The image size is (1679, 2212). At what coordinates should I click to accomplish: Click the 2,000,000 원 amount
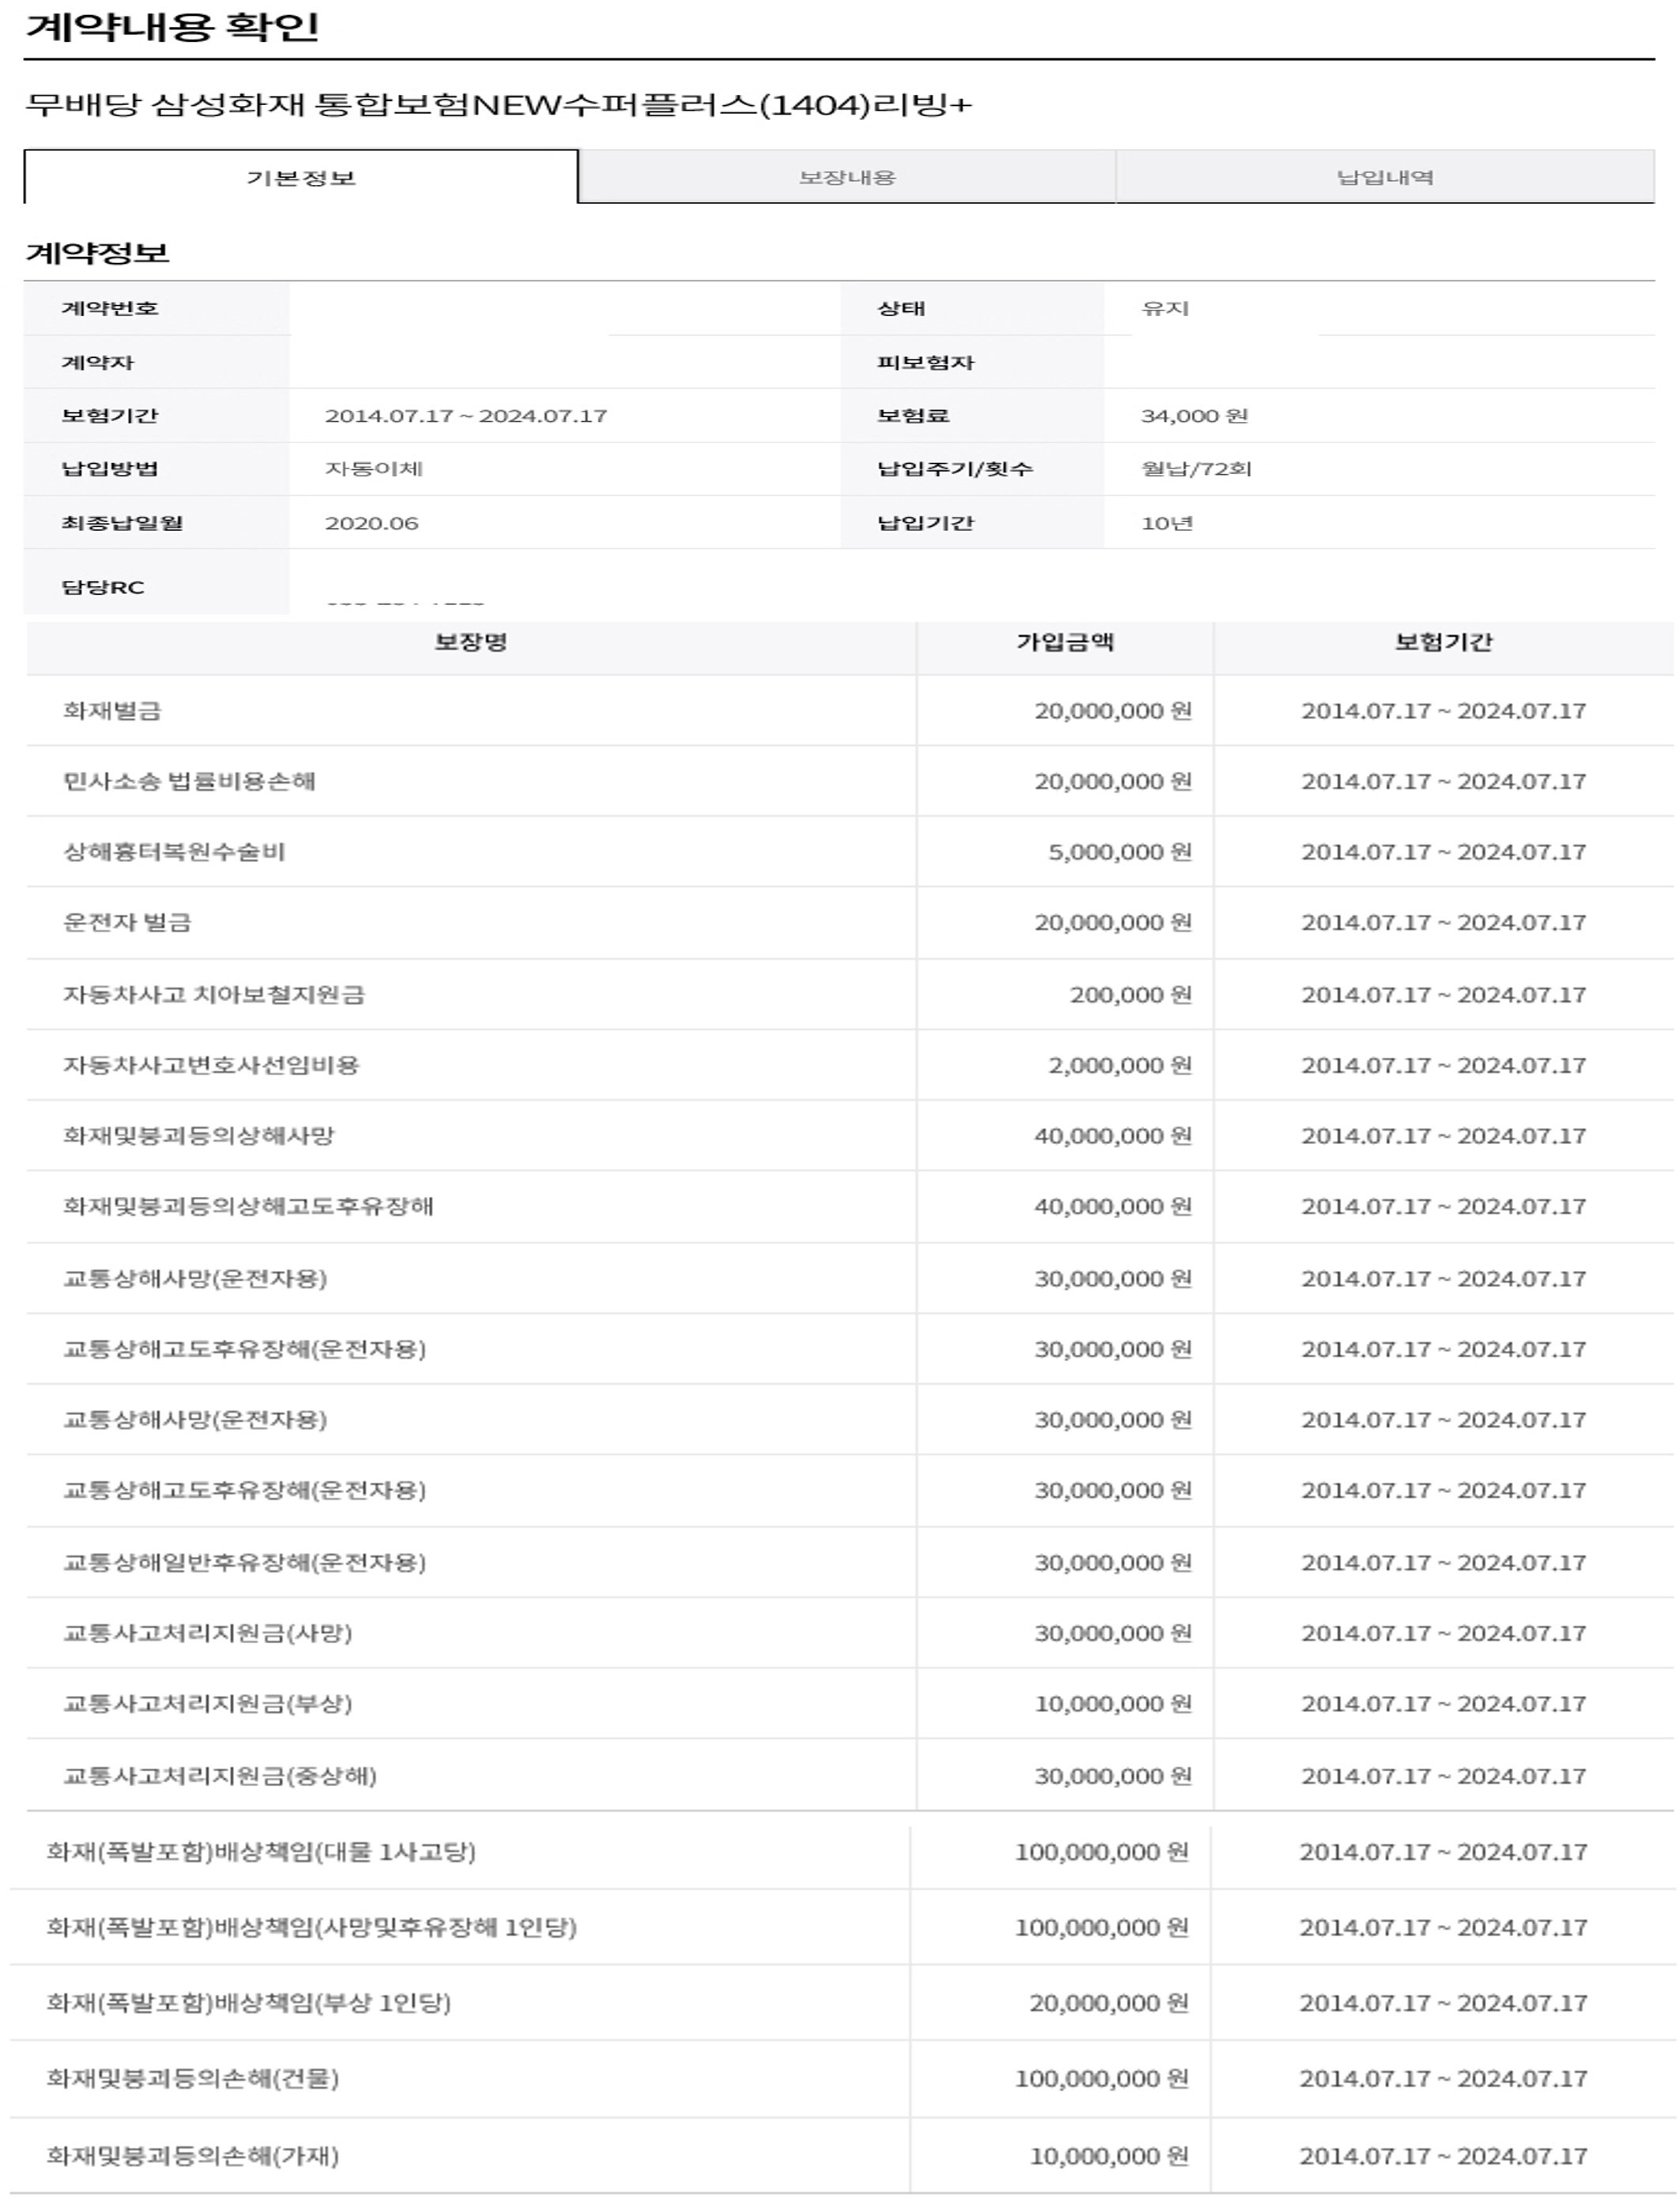tap(1119, 1065)
